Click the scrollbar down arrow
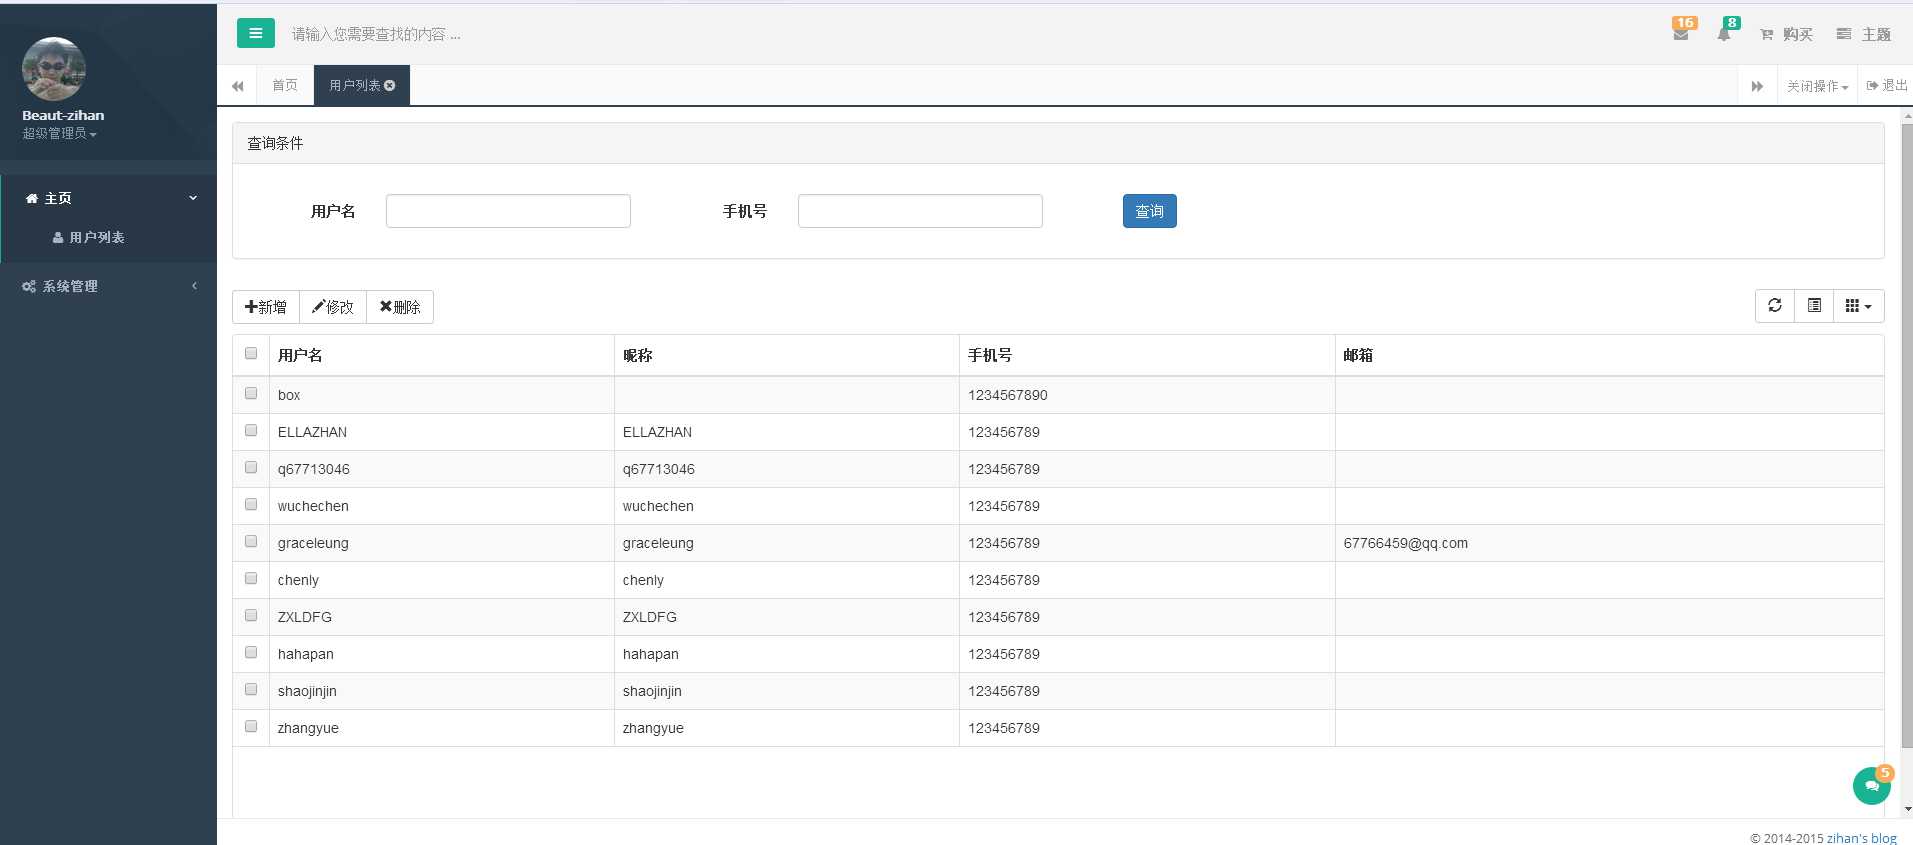 click(1907, 809)
